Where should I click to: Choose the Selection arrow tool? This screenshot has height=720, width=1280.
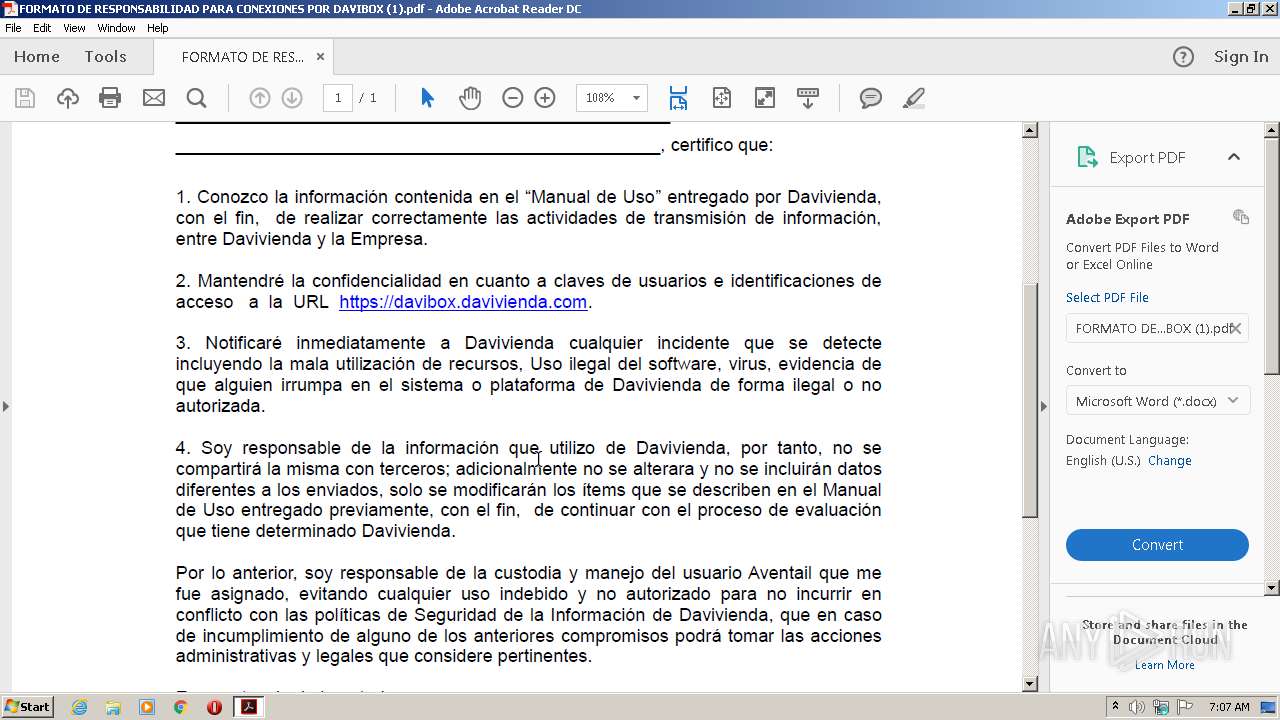click(428, 98)
